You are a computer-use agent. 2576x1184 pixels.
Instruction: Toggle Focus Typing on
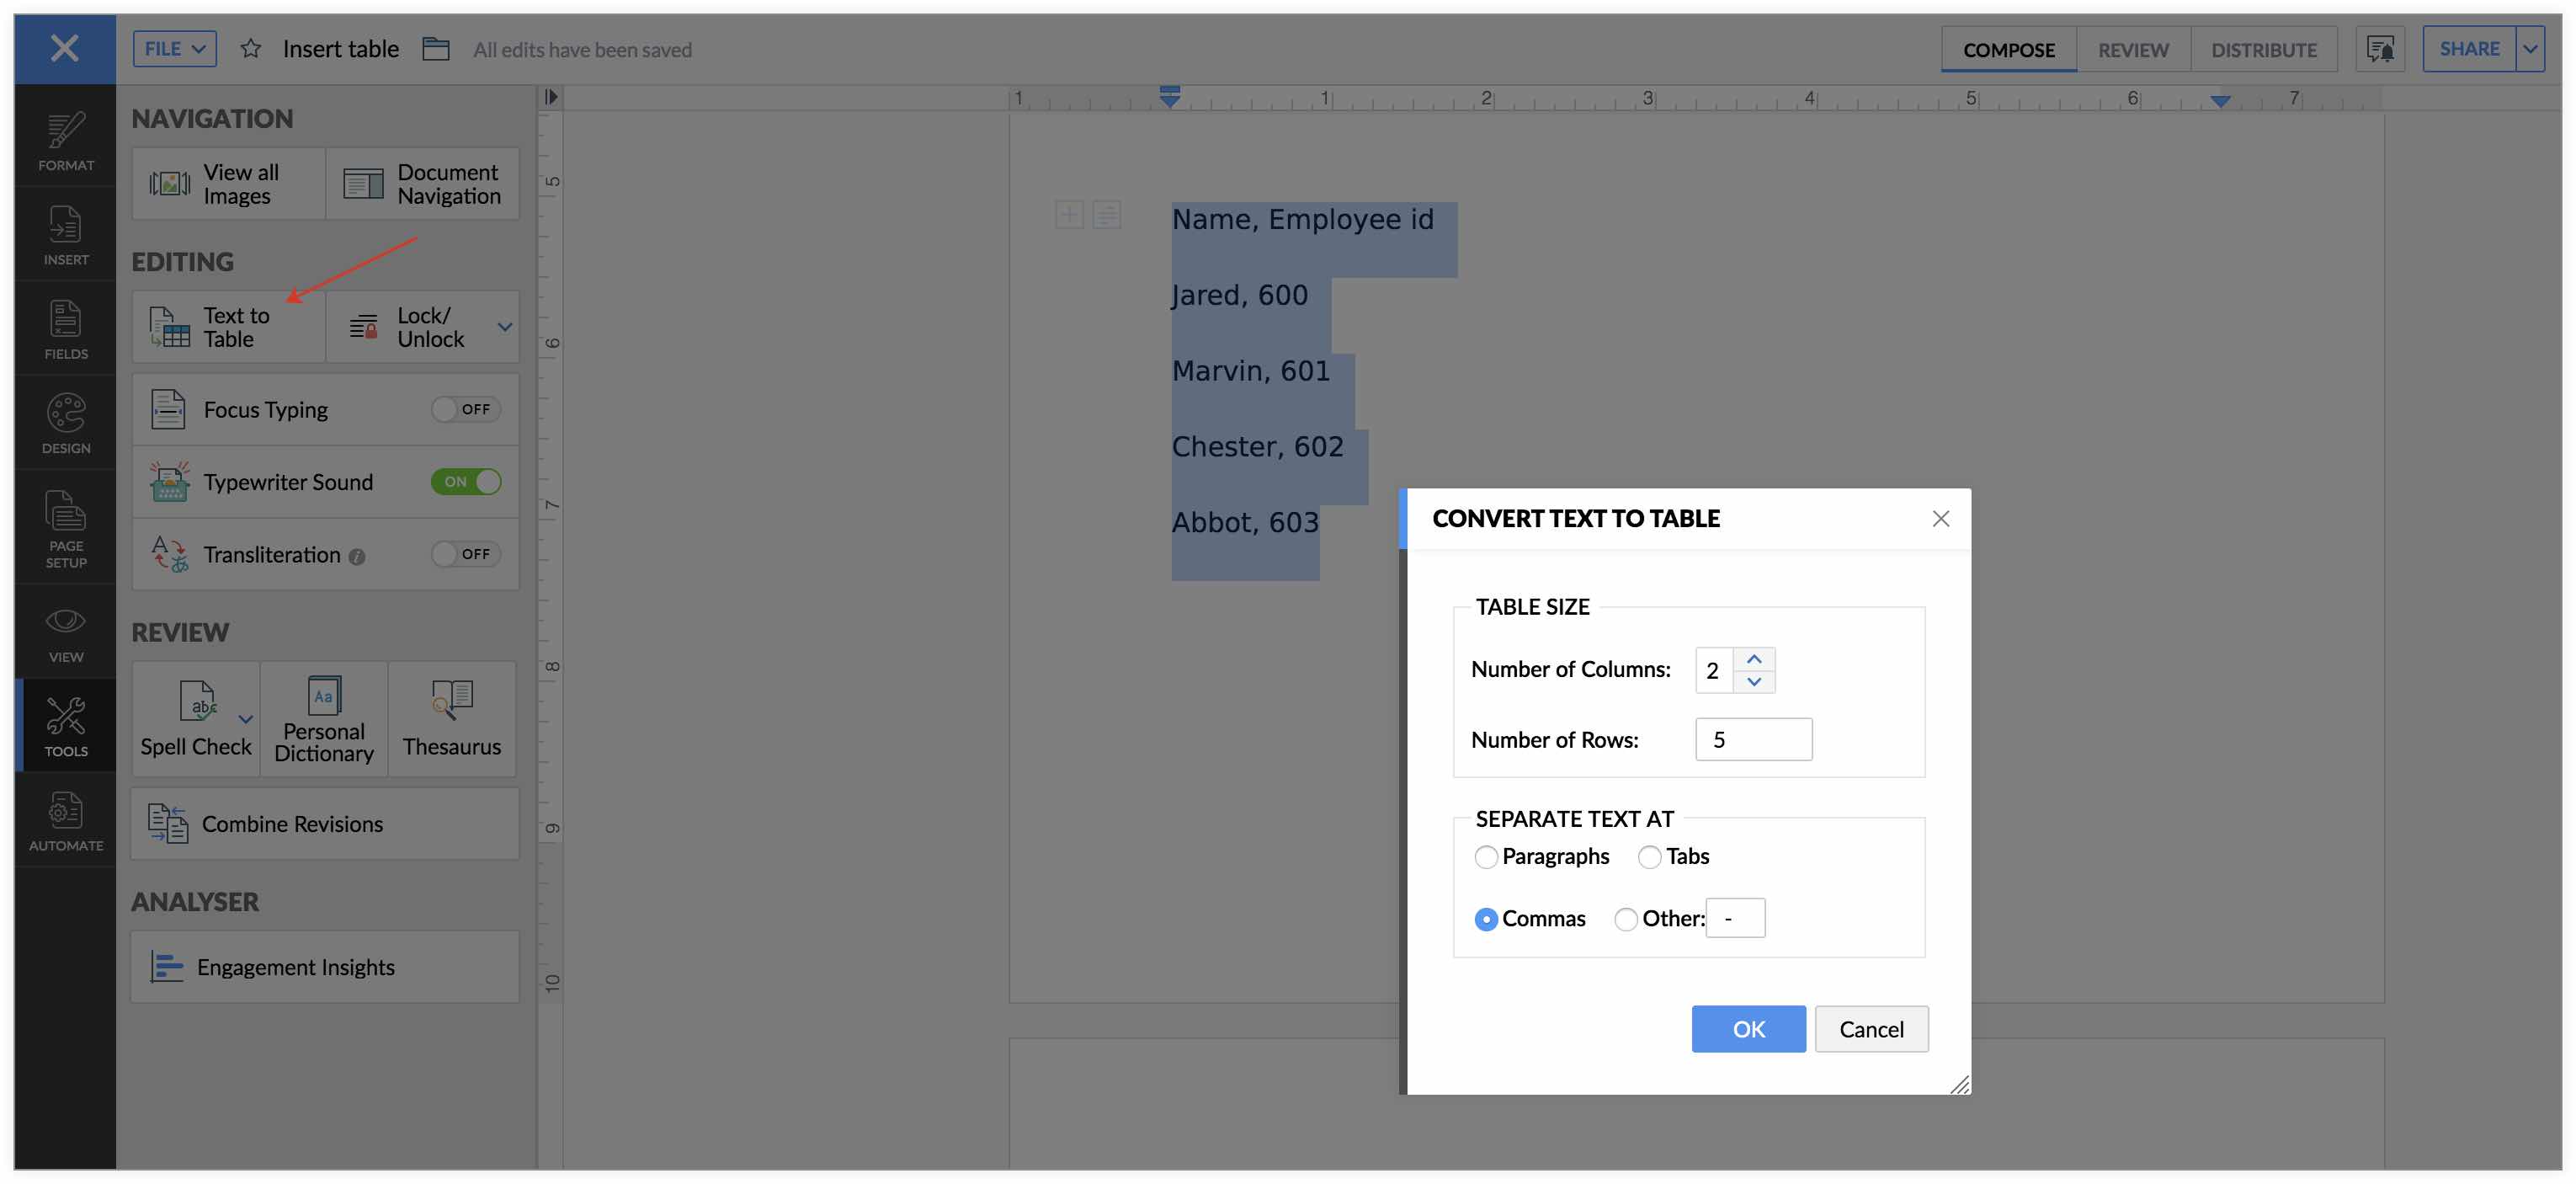pyautogui.click(x=465, y=409)
